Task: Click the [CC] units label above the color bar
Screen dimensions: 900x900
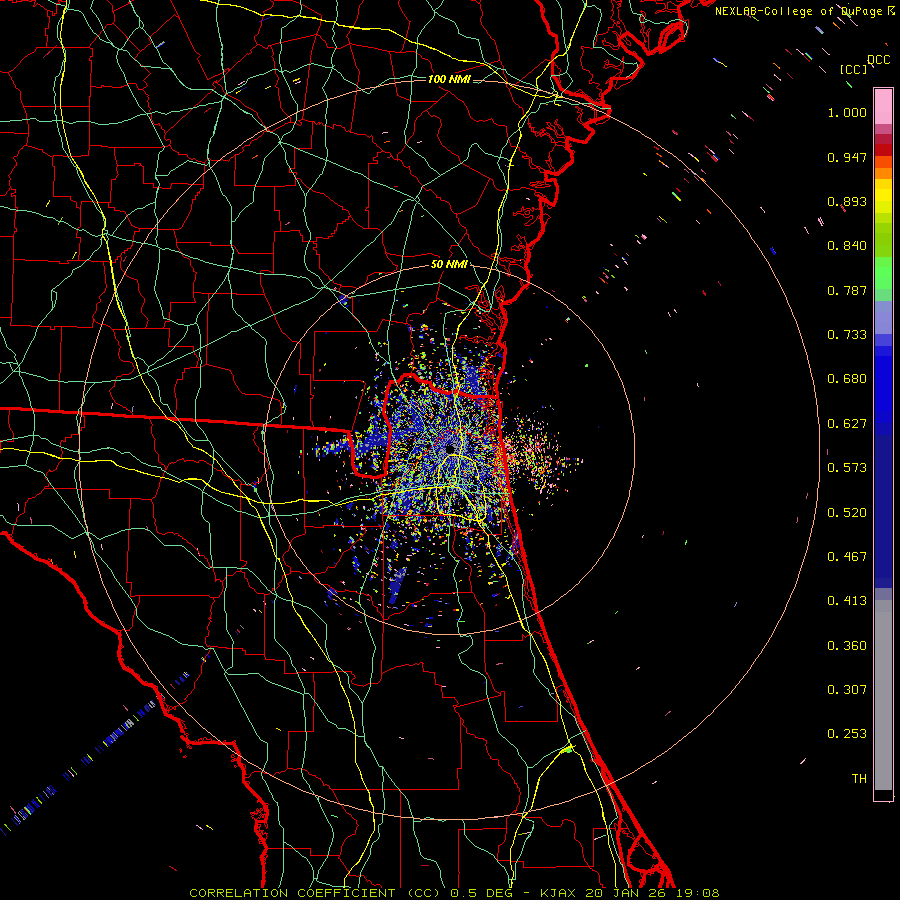Action: coord(854,69)
